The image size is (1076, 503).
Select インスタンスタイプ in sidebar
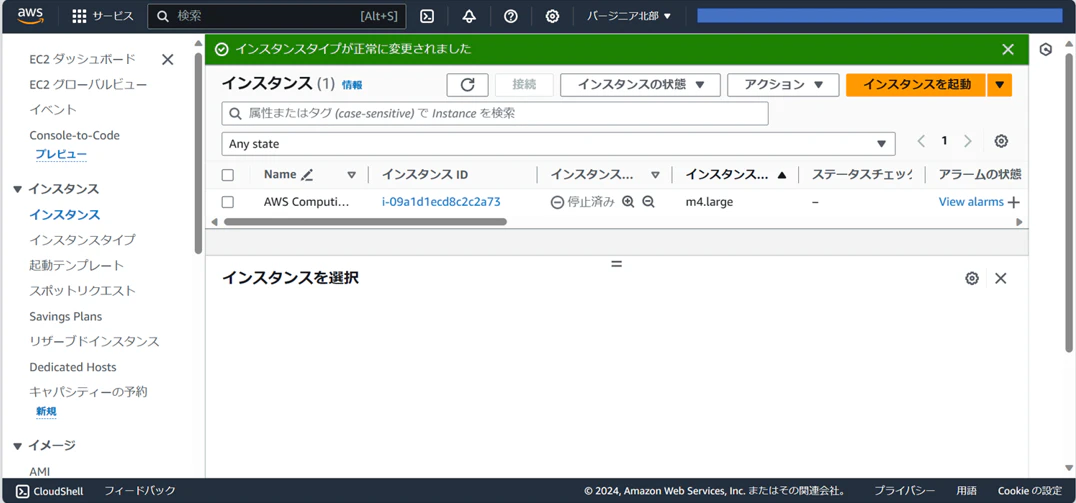(x=82, y=239)
